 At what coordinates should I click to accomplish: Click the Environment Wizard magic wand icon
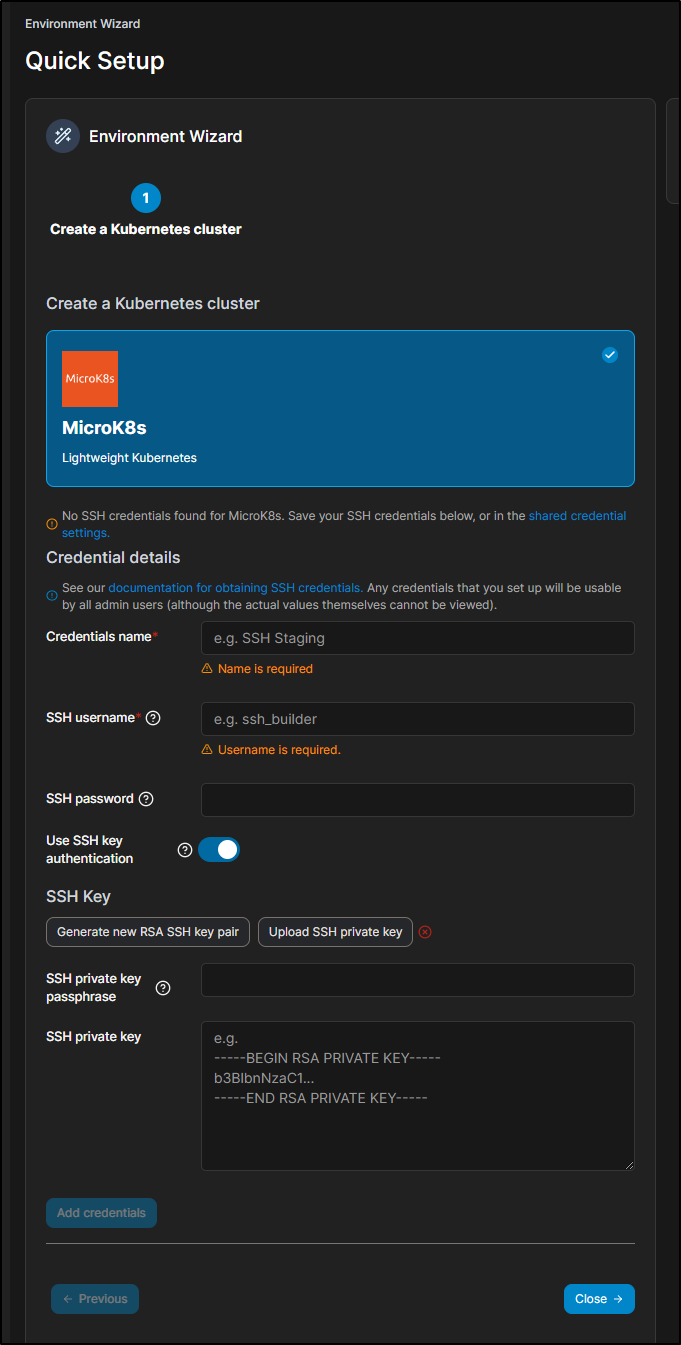pos(63,136)
